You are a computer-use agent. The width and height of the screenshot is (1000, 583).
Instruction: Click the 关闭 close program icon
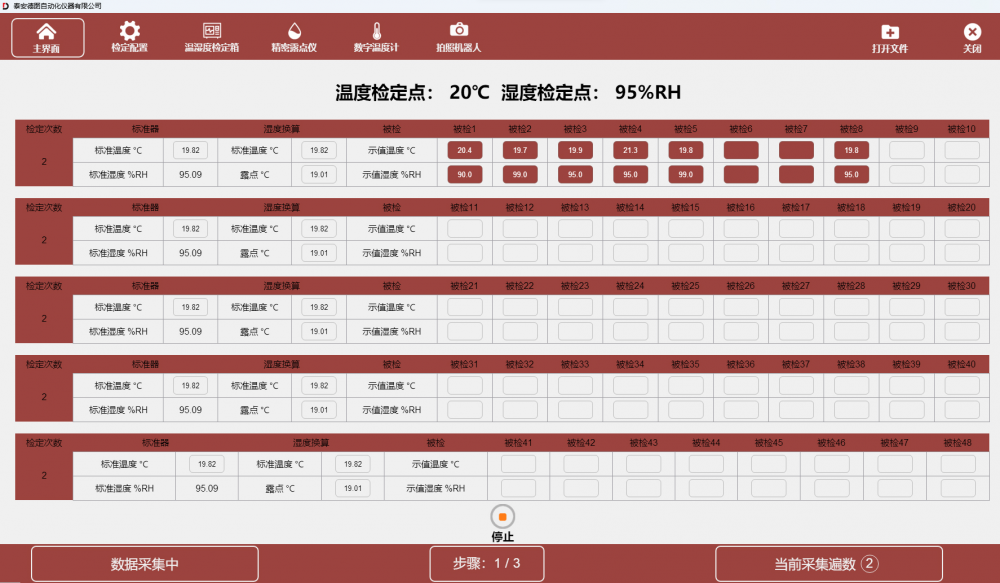975,36
